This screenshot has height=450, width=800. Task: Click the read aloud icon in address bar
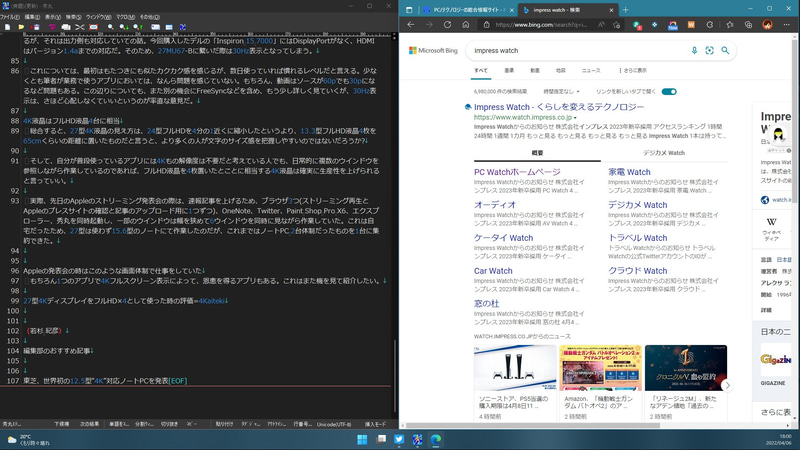coord(601,24)
